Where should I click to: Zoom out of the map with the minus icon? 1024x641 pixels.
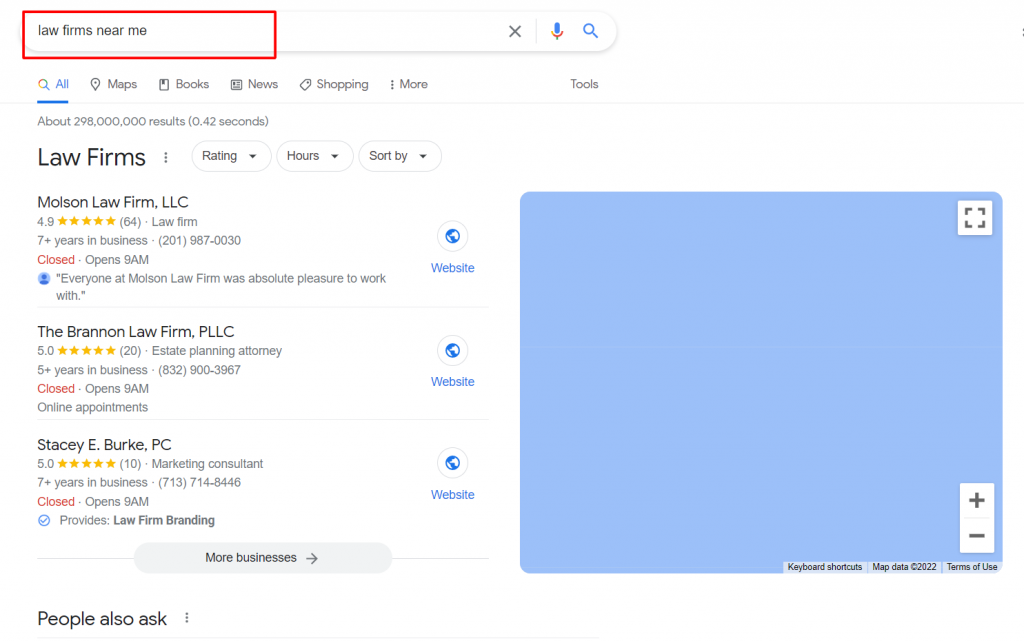pyautogui.click(x=976, y=535)
